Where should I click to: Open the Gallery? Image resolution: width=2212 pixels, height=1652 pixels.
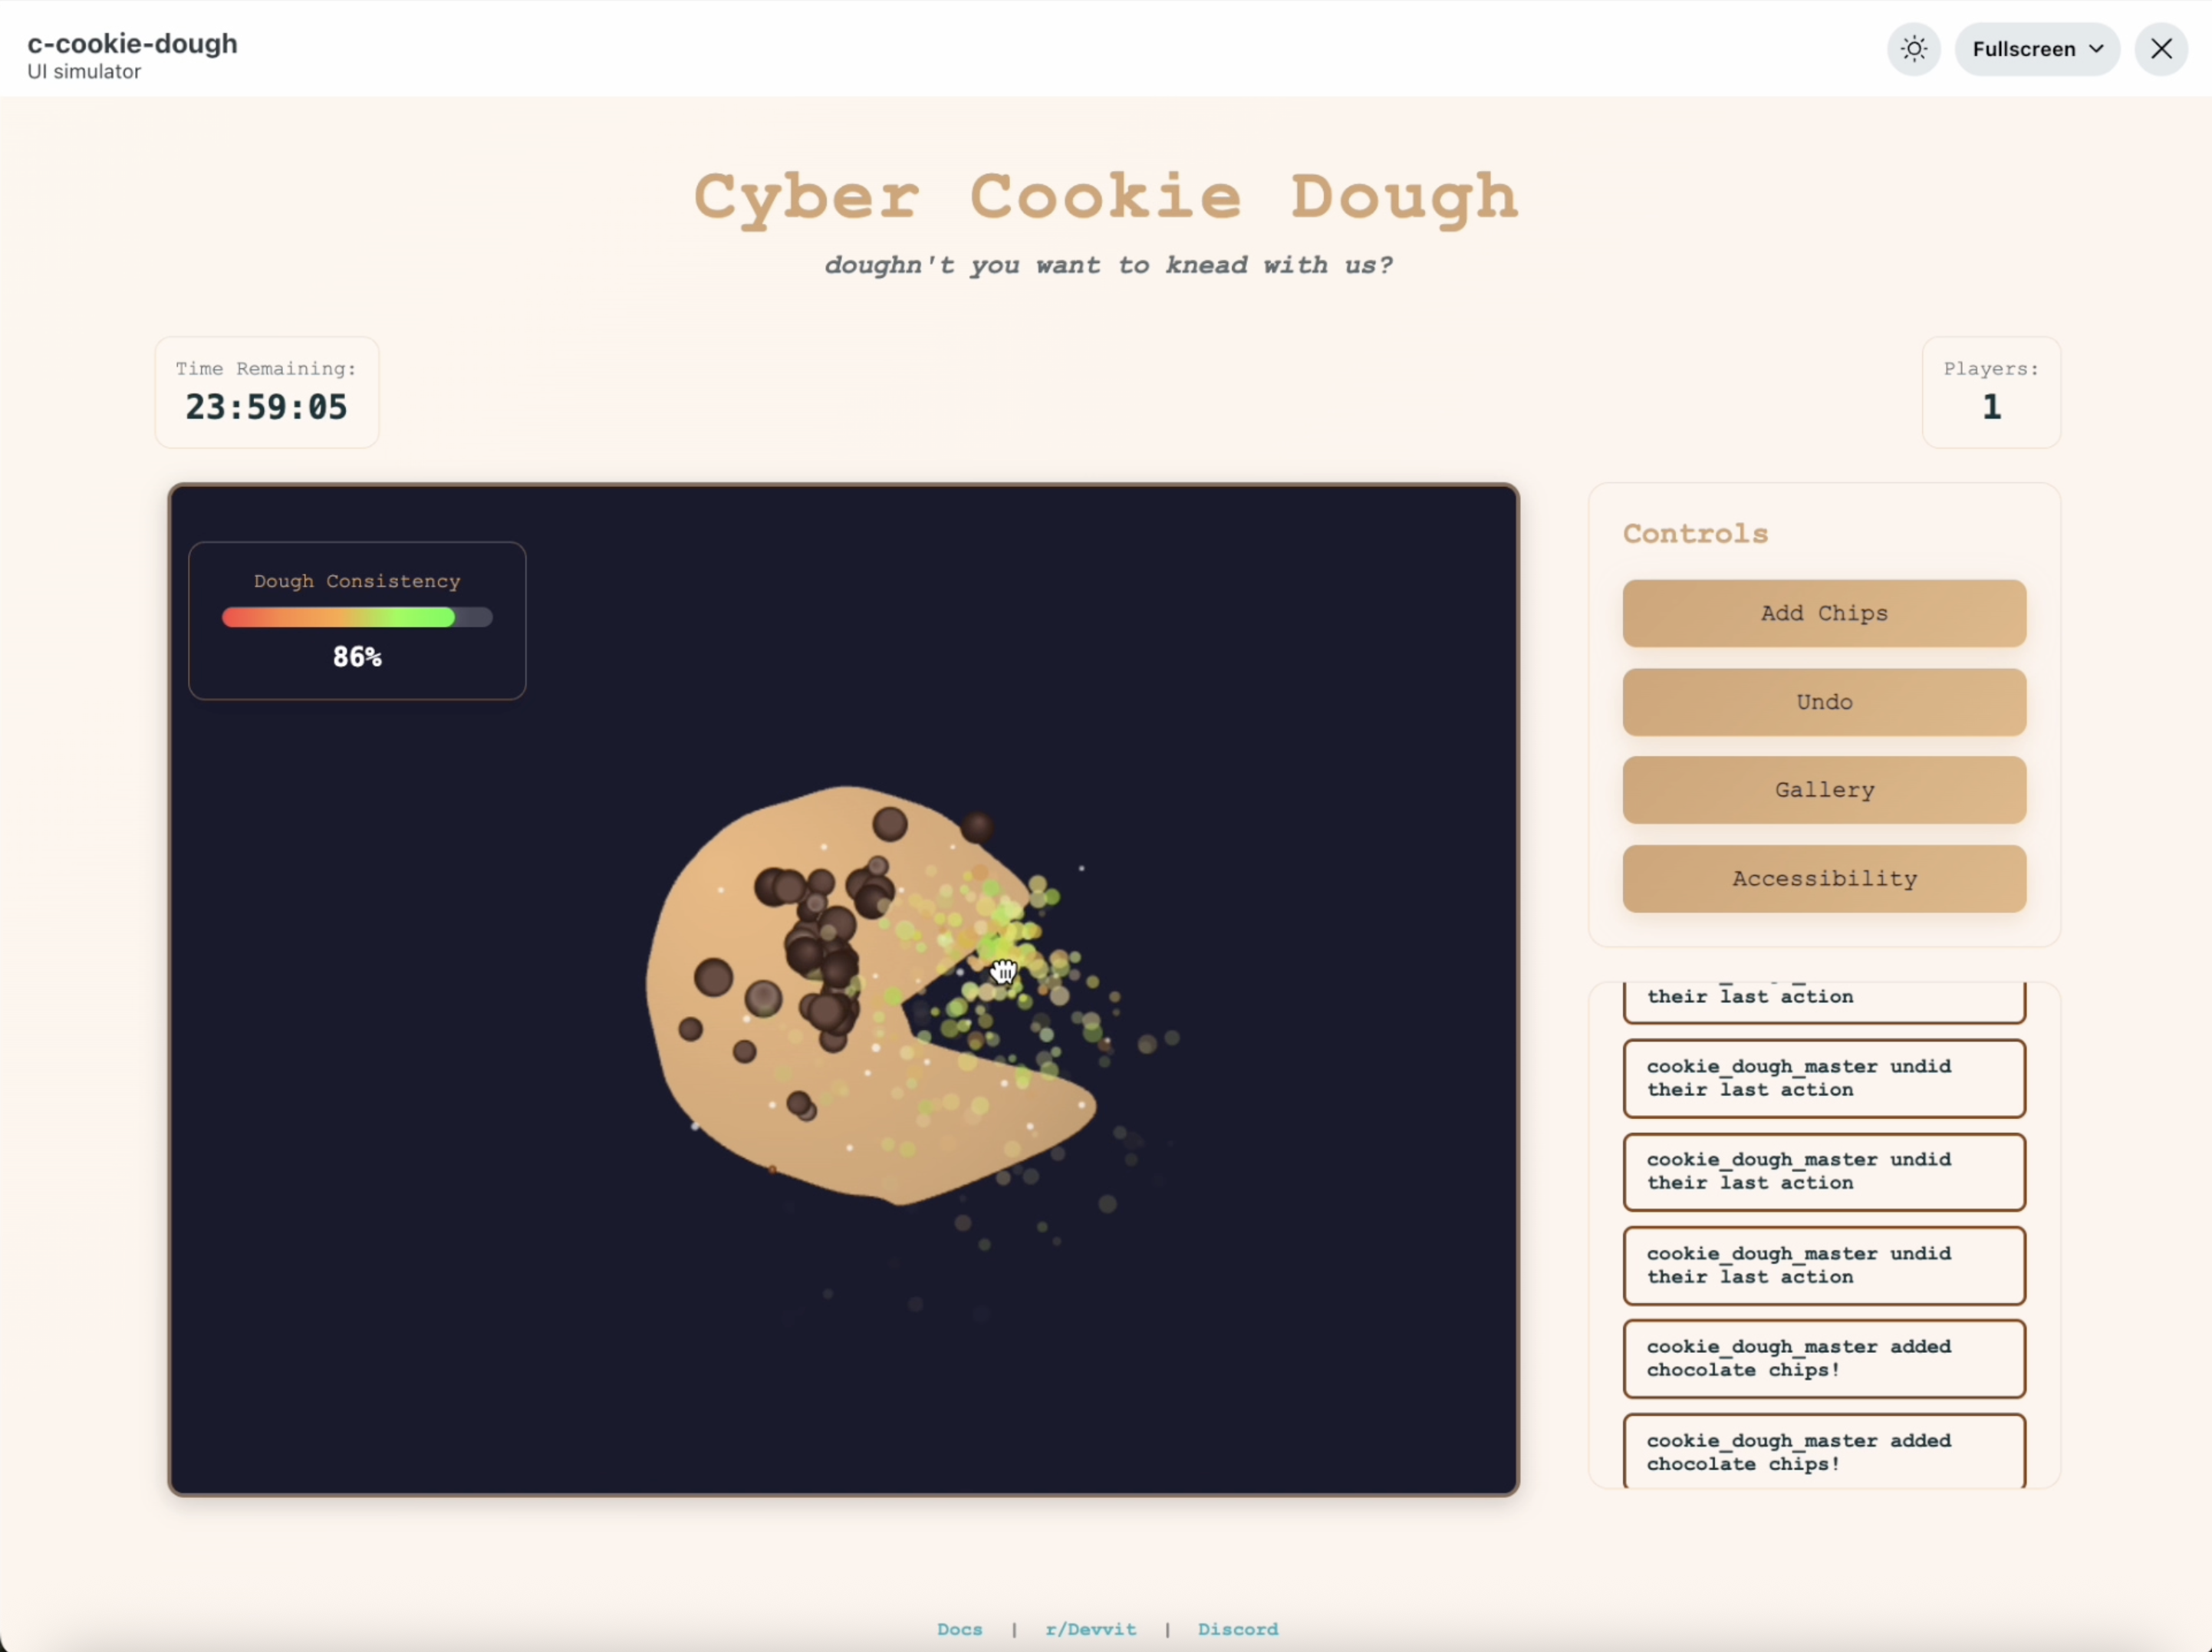pyautogui.click(x=1823, y=790)
